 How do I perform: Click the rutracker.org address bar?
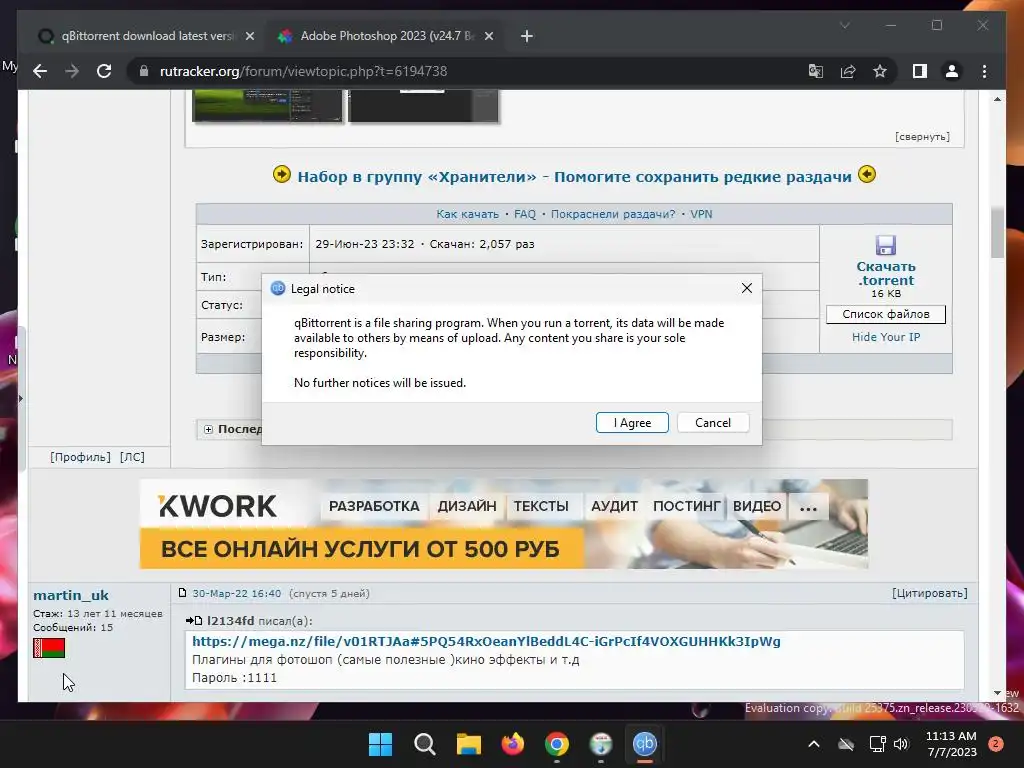(x=470, y=71)
